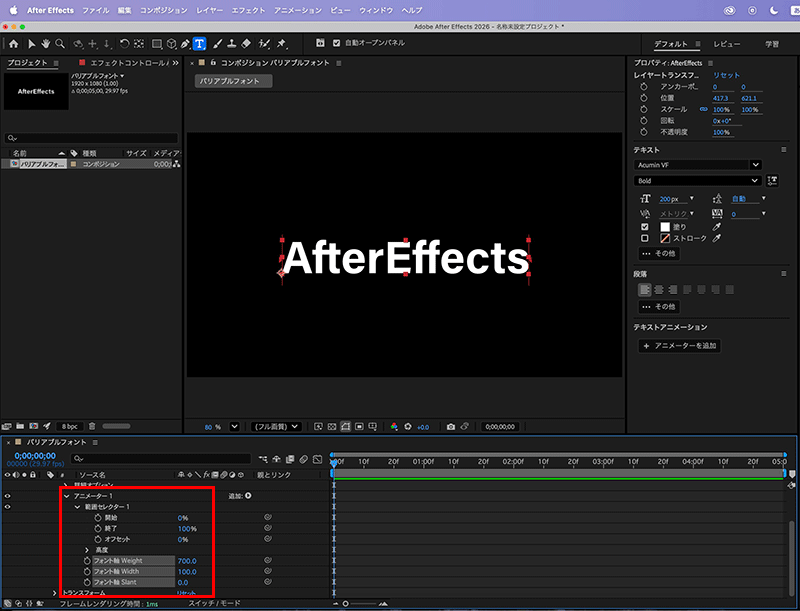Choose the Pen tool
800x611 pixels.
tap(185, 44)
